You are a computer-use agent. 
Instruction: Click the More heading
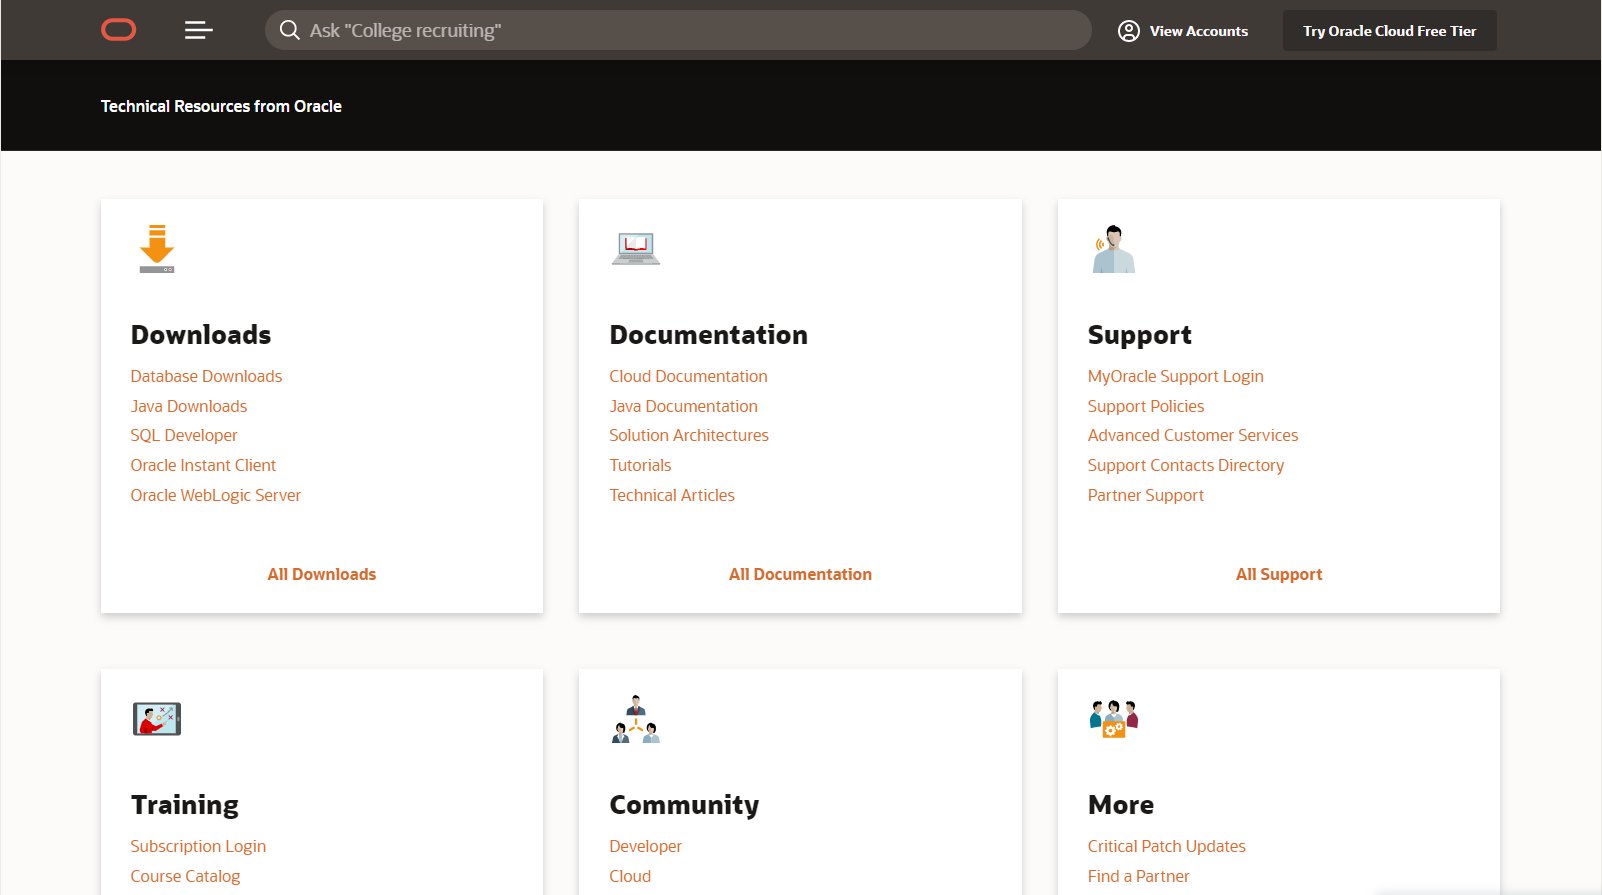[1121, 805]
